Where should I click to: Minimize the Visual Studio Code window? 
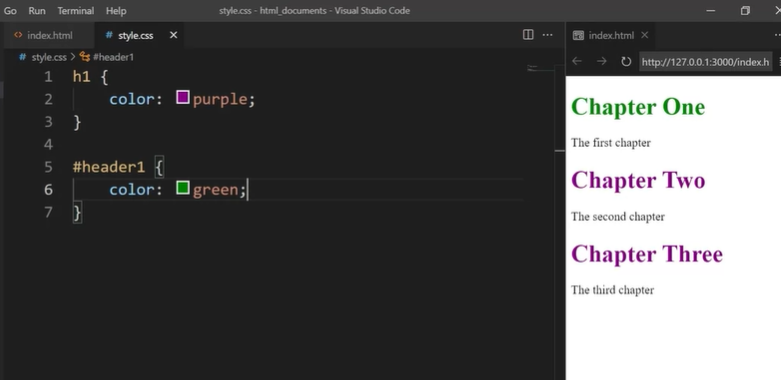click(x=711, y=10)
